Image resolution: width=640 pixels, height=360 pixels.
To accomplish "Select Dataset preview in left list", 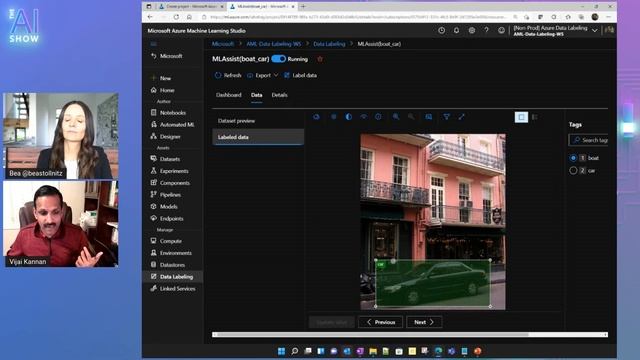I will (x=258, y=121).
